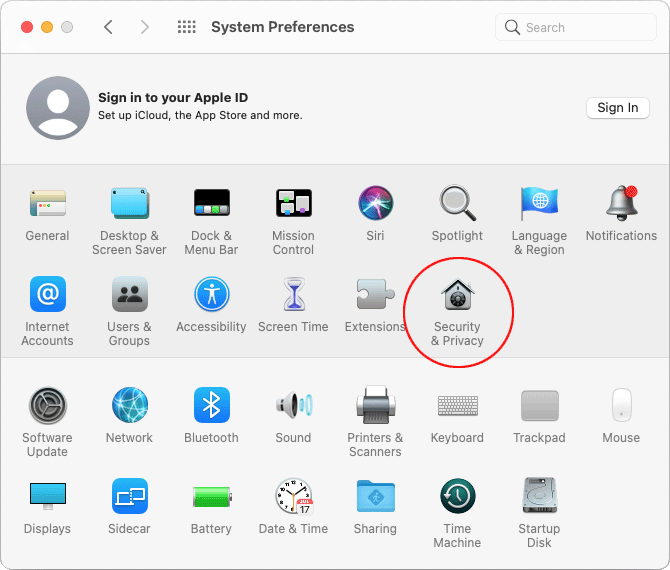Open Screen Time settings
Screen dimensions: 670x570
(294, 294)
